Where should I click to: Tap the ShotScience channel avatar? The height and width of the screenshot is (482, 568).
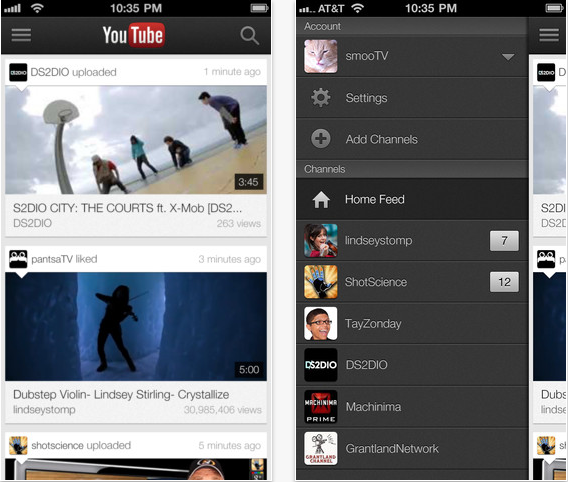click(x=321, y=282)
